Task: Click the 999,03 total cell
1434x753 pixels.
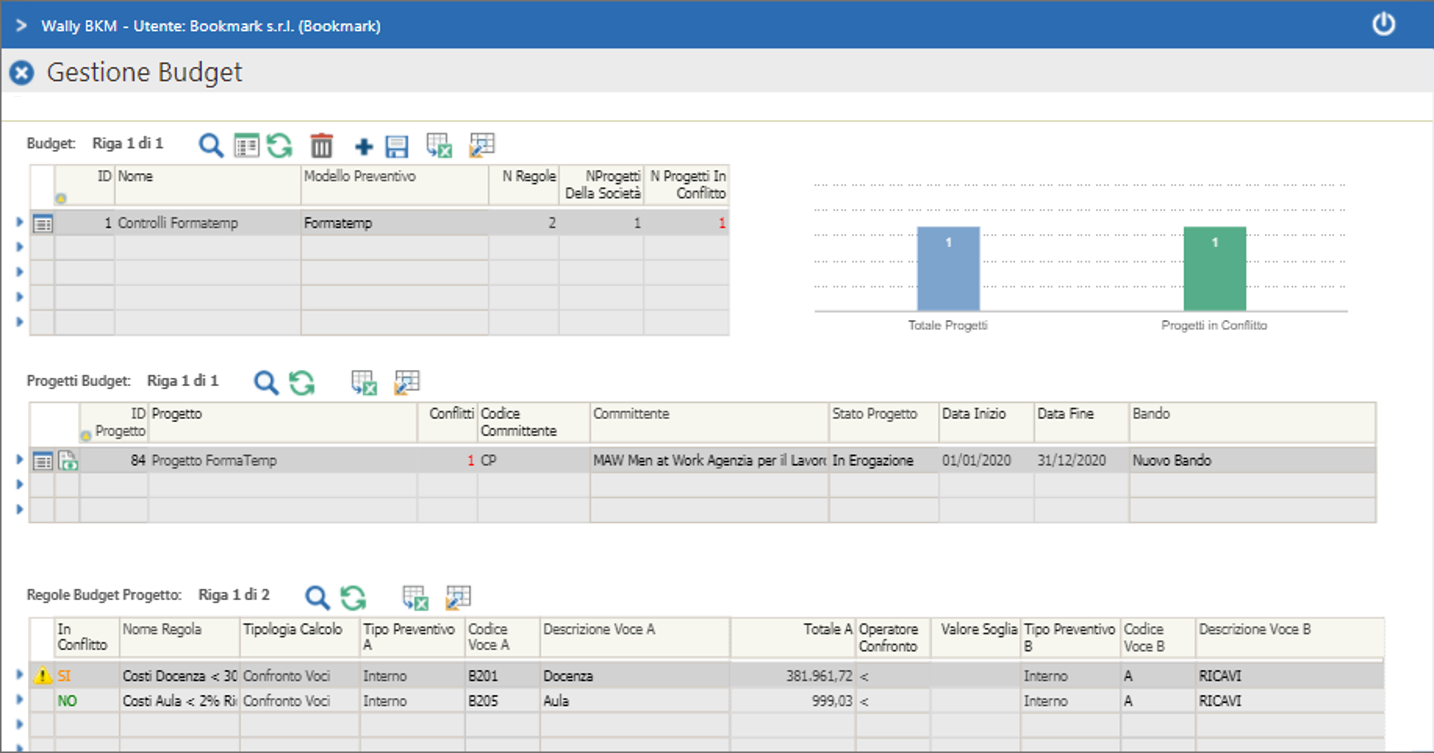Action: (793, 702)
